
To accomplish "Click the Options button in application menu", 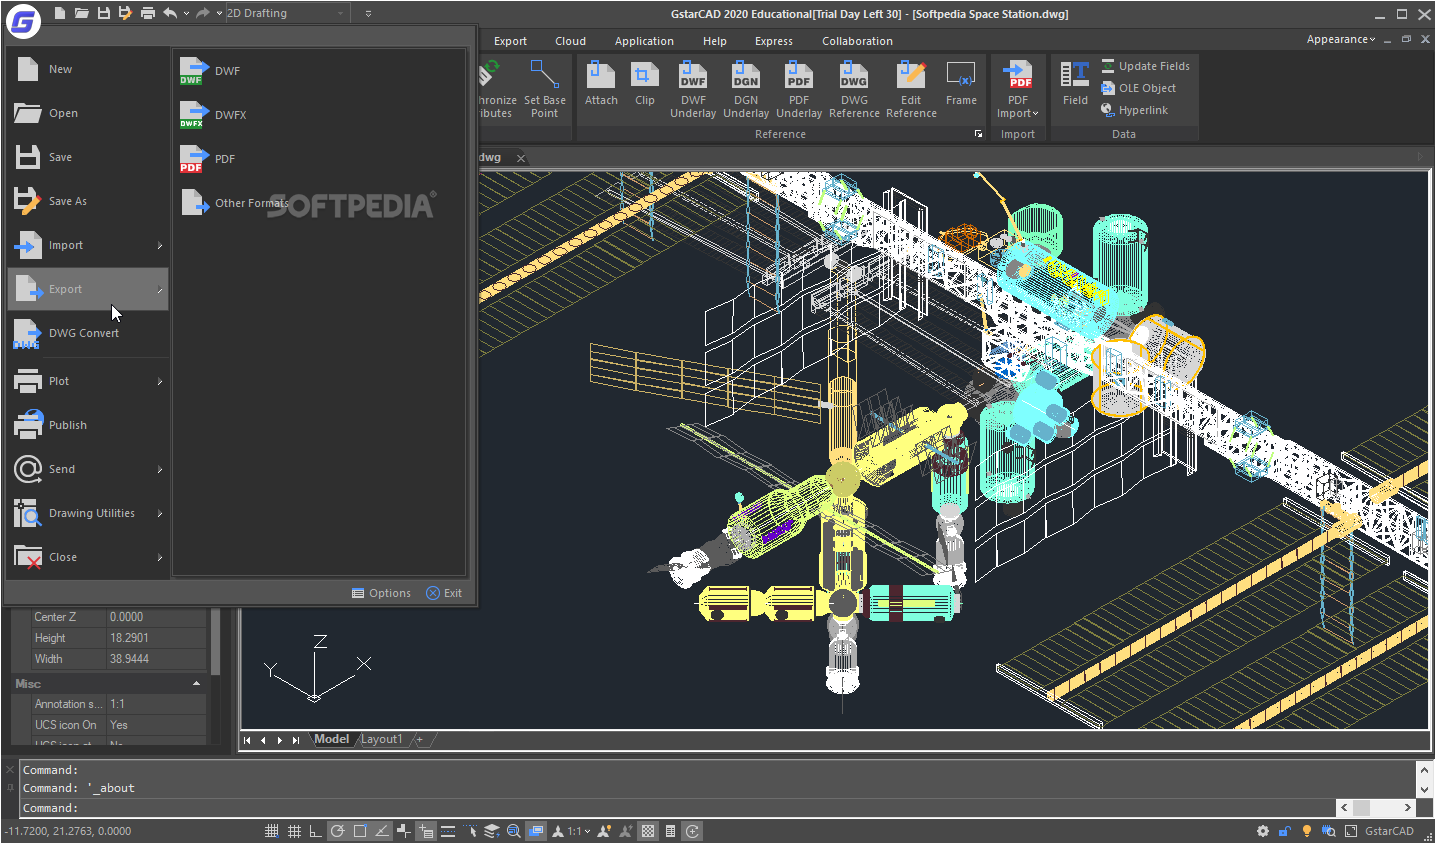I will (381, 593).
